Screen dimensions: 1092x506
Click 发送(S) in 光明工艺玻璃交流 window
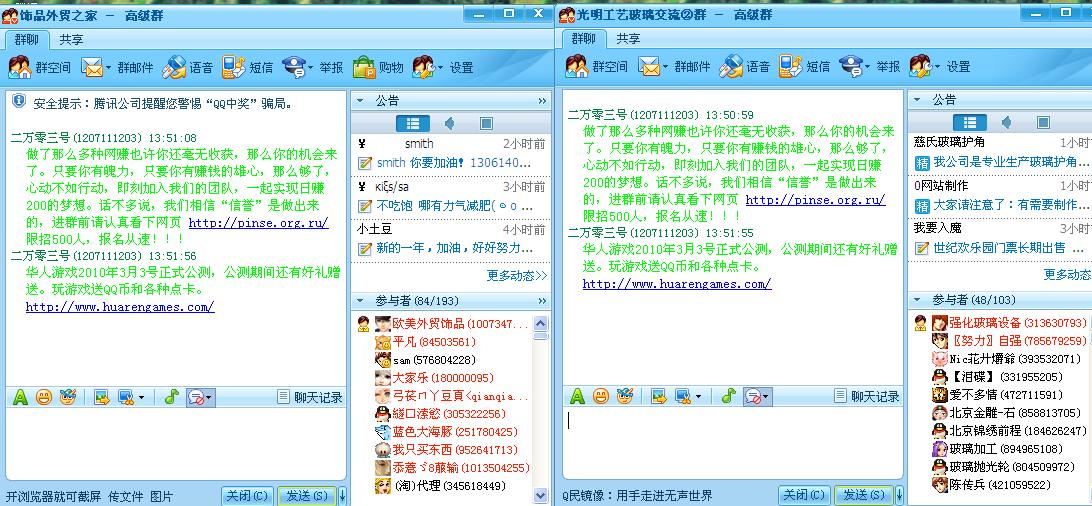click(864, 496)
